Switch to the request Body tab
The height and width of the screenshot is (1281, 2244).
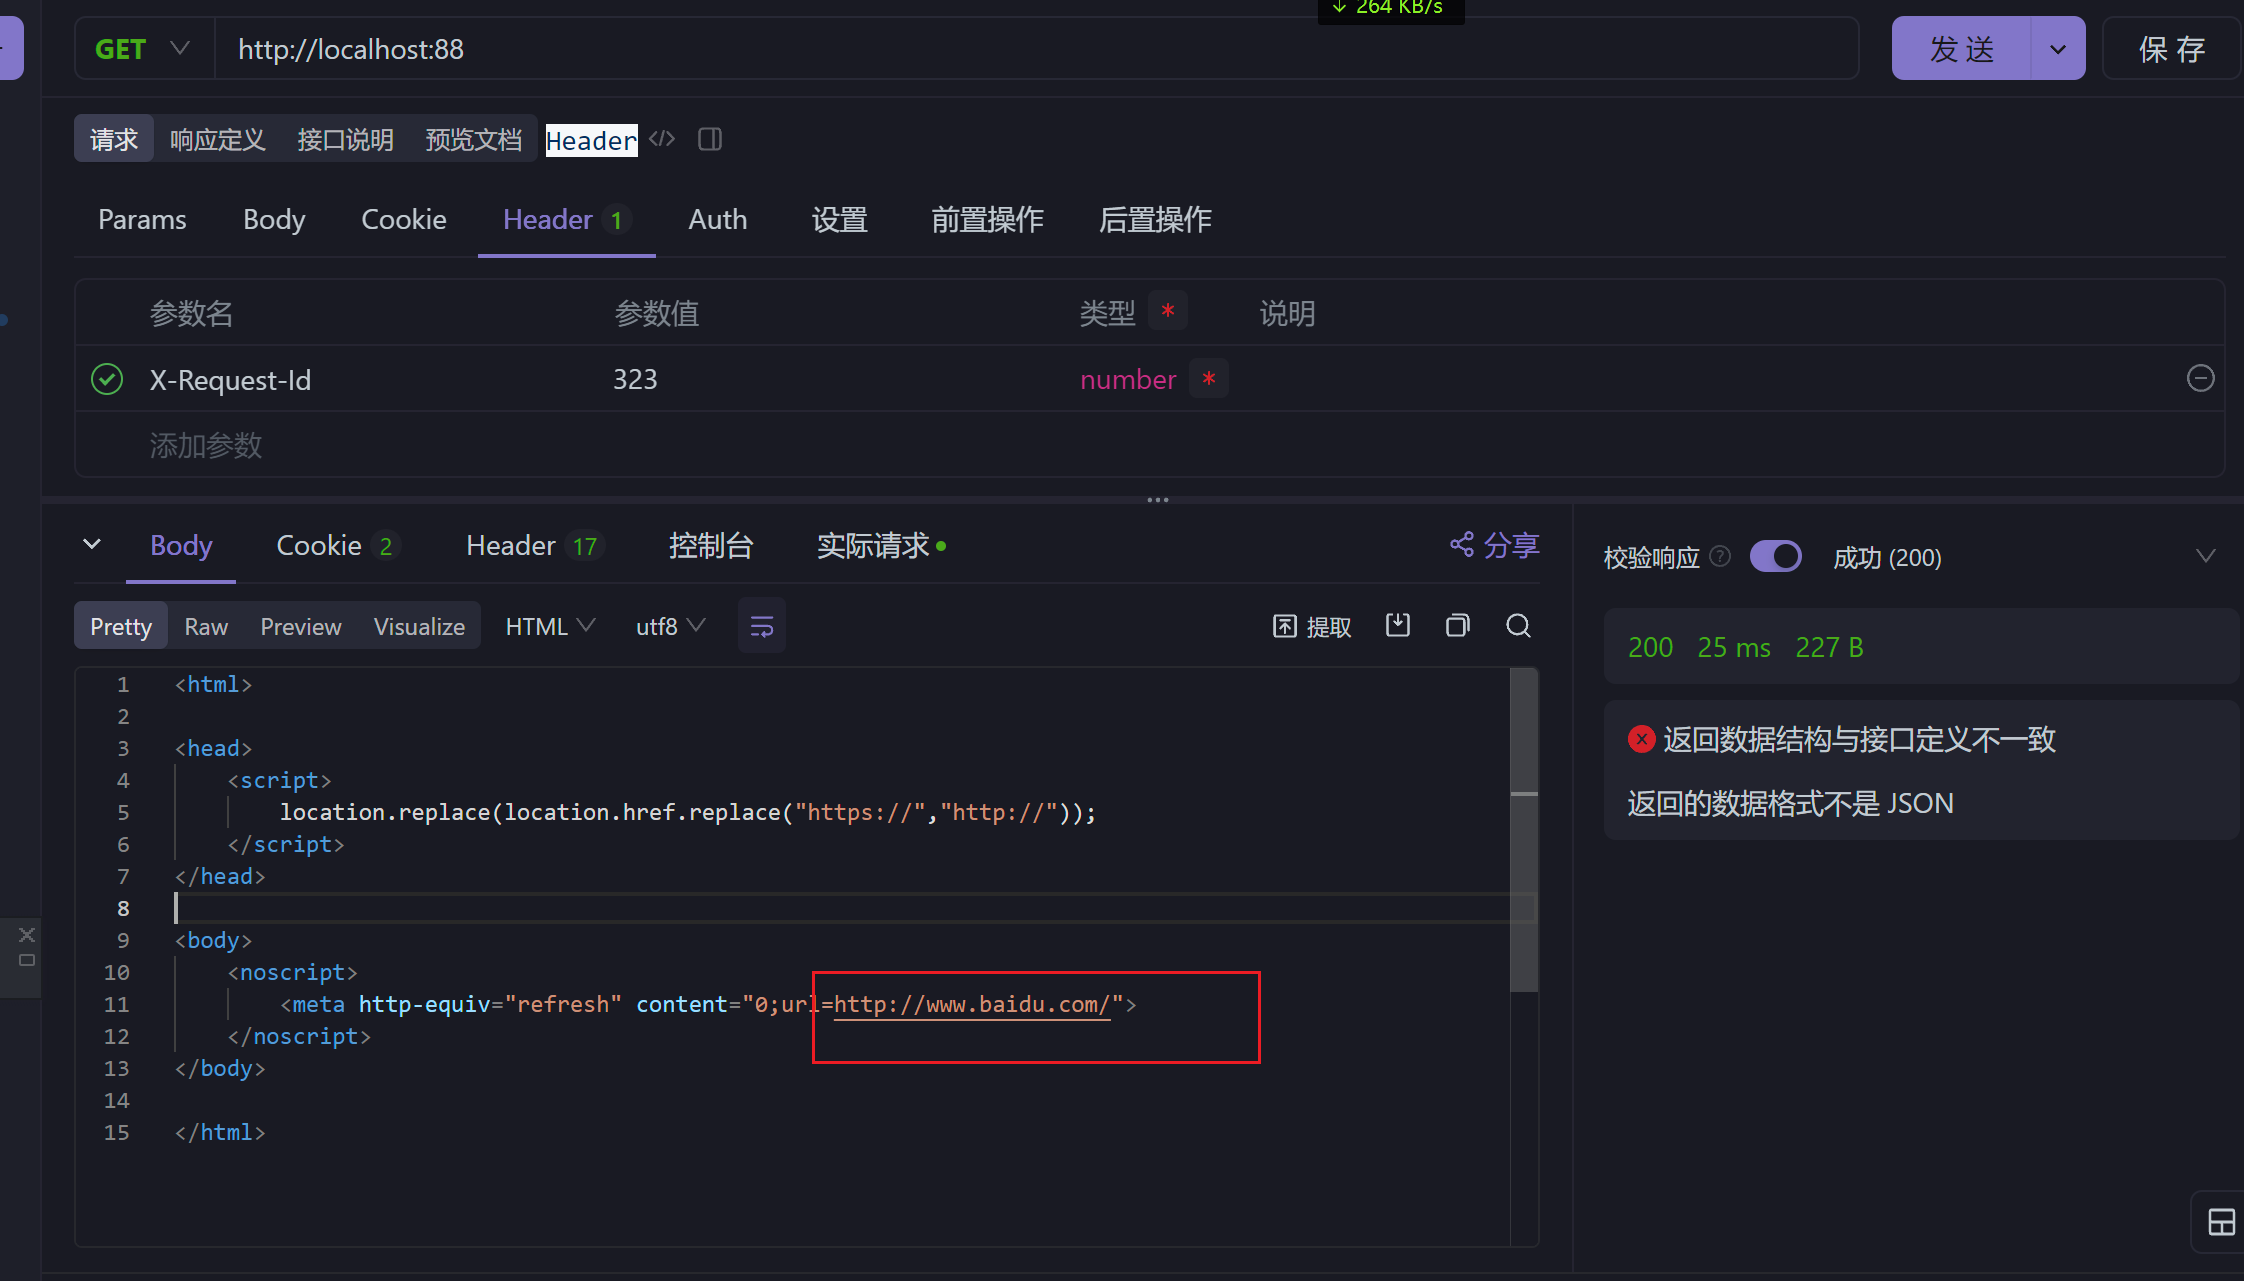coord(274,219)
